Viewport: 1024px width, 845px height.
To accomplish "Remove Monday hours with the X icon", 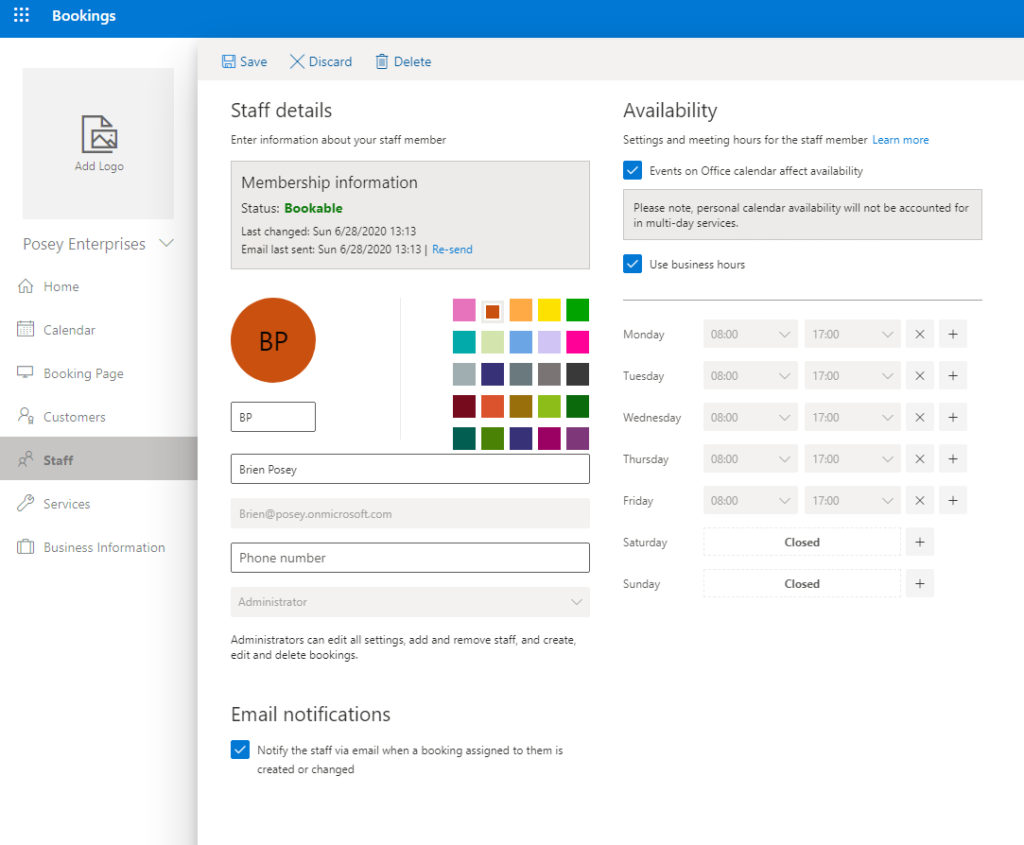I will point(920,334).
